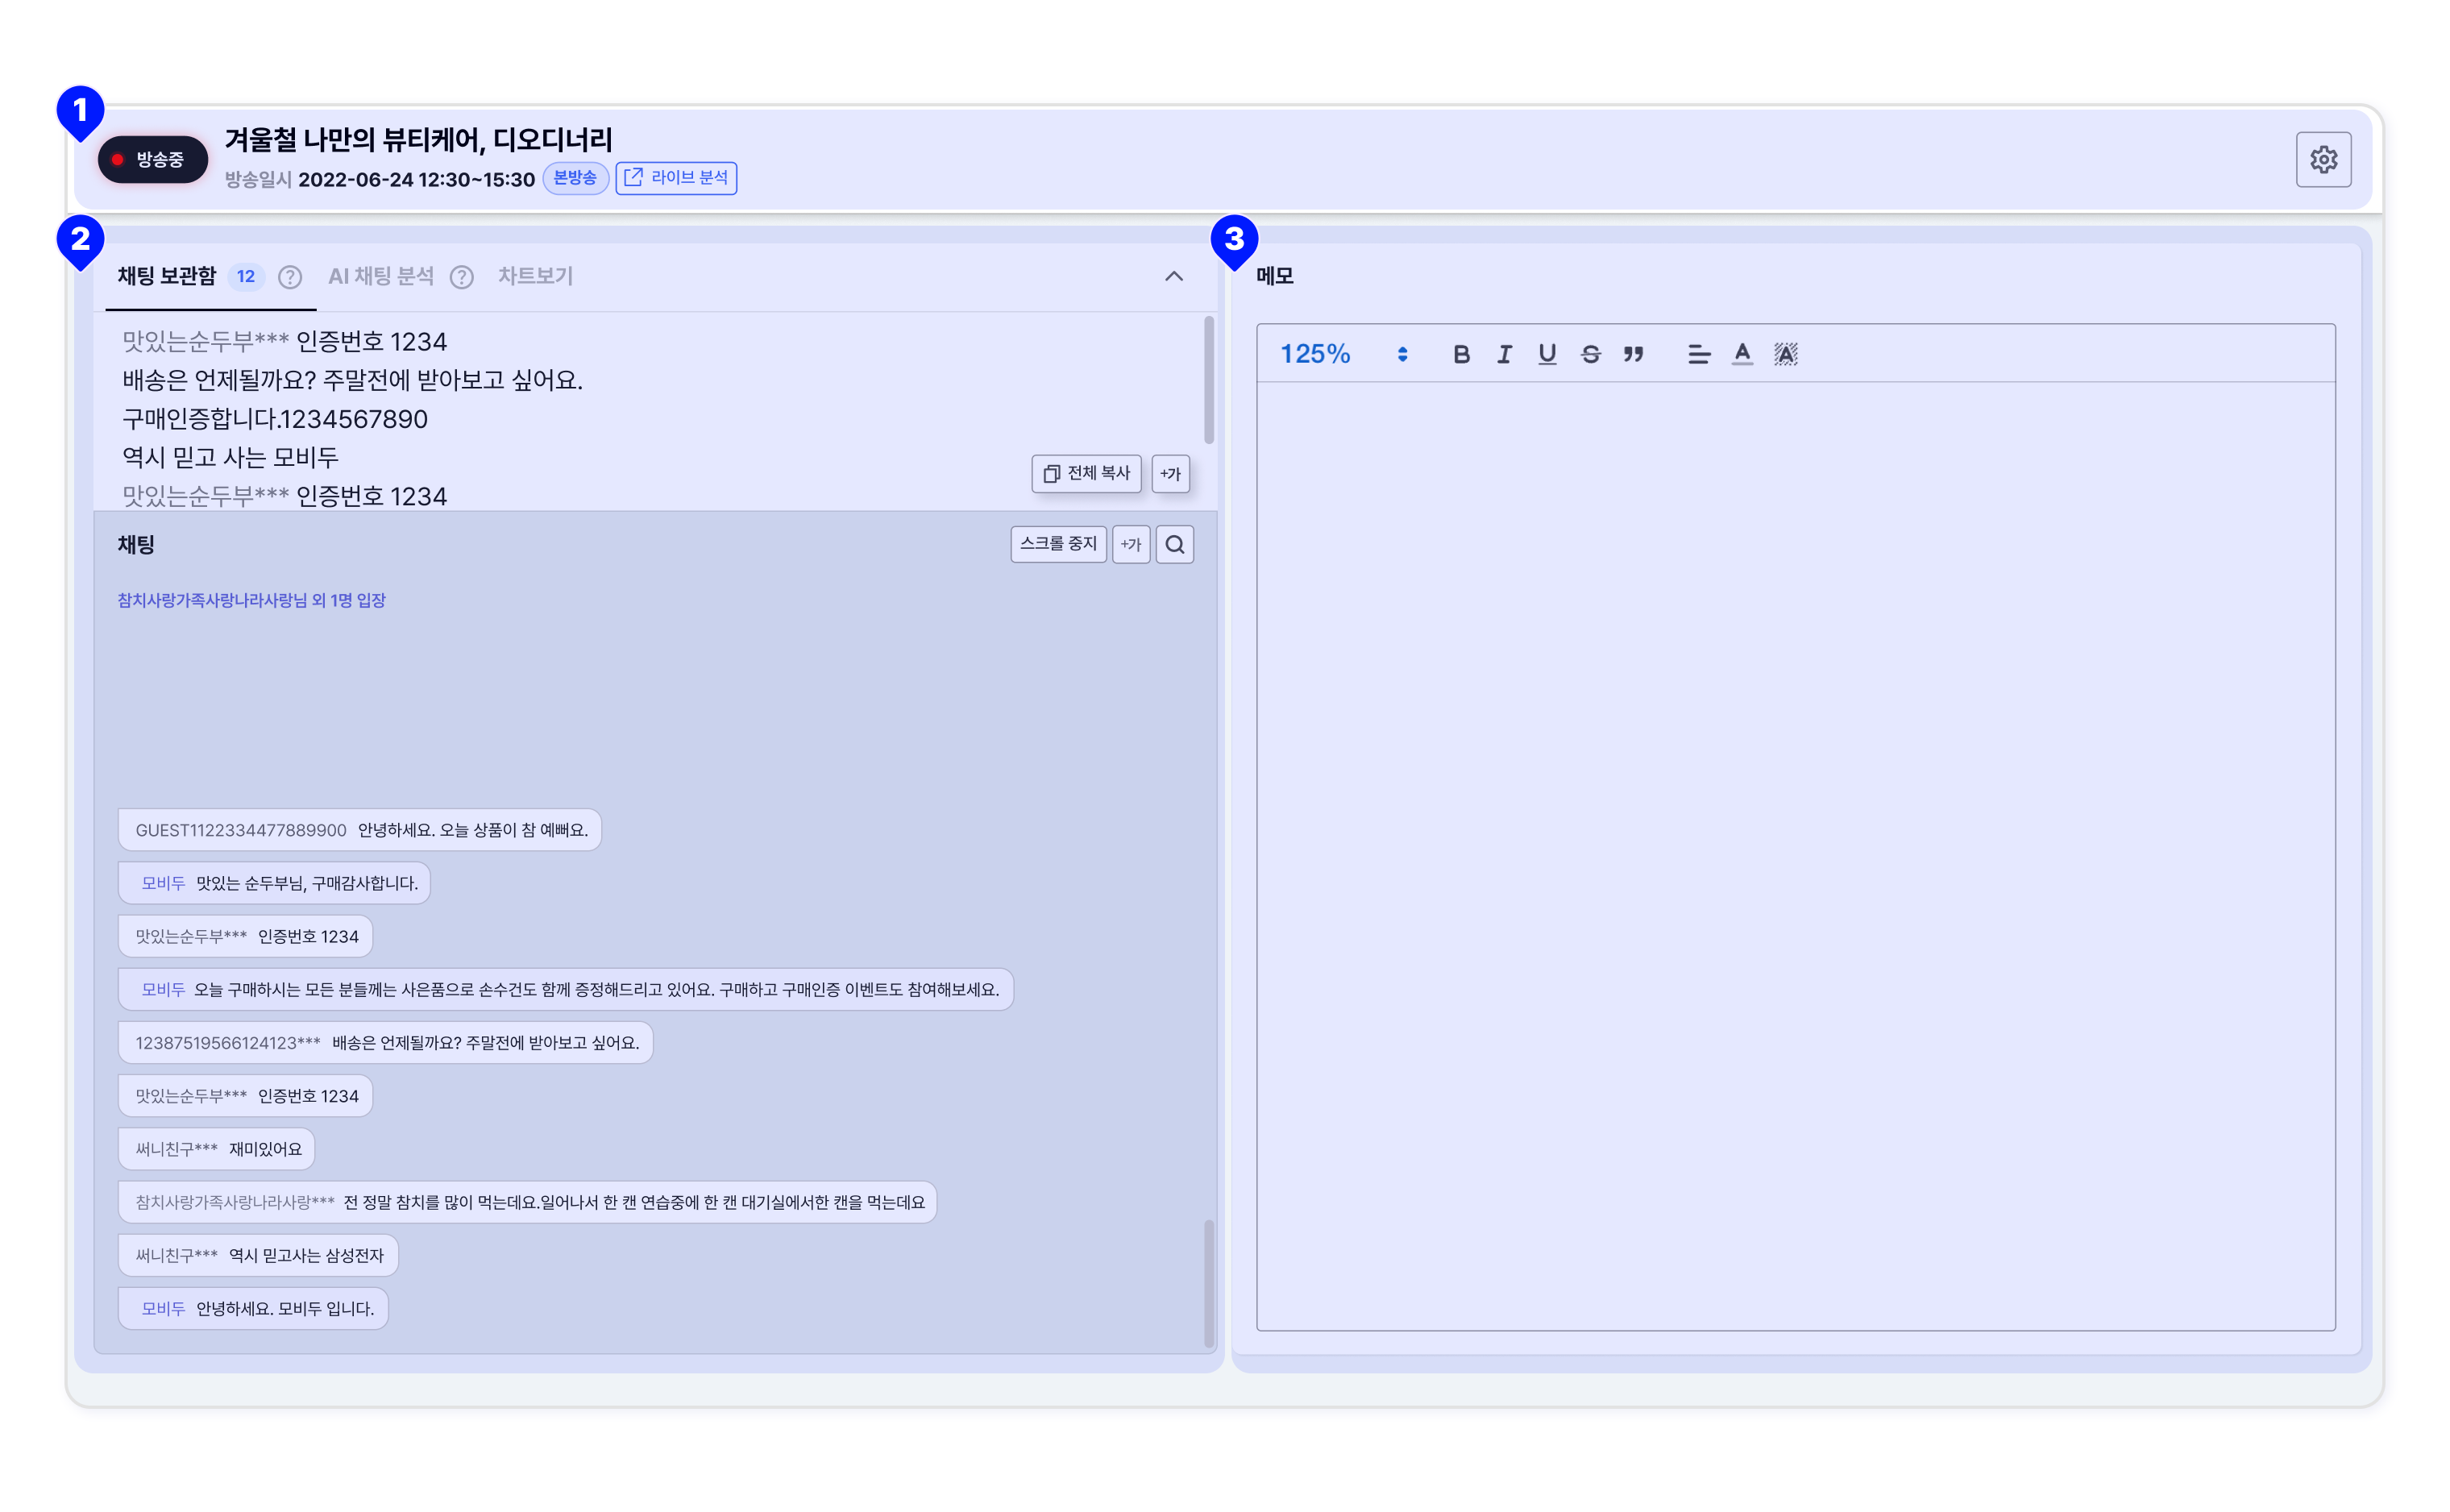The width and height of the screenshot is (2450, 1512).
Task: Open the memo font size 125% dropdown
Action: [1343, 354]
